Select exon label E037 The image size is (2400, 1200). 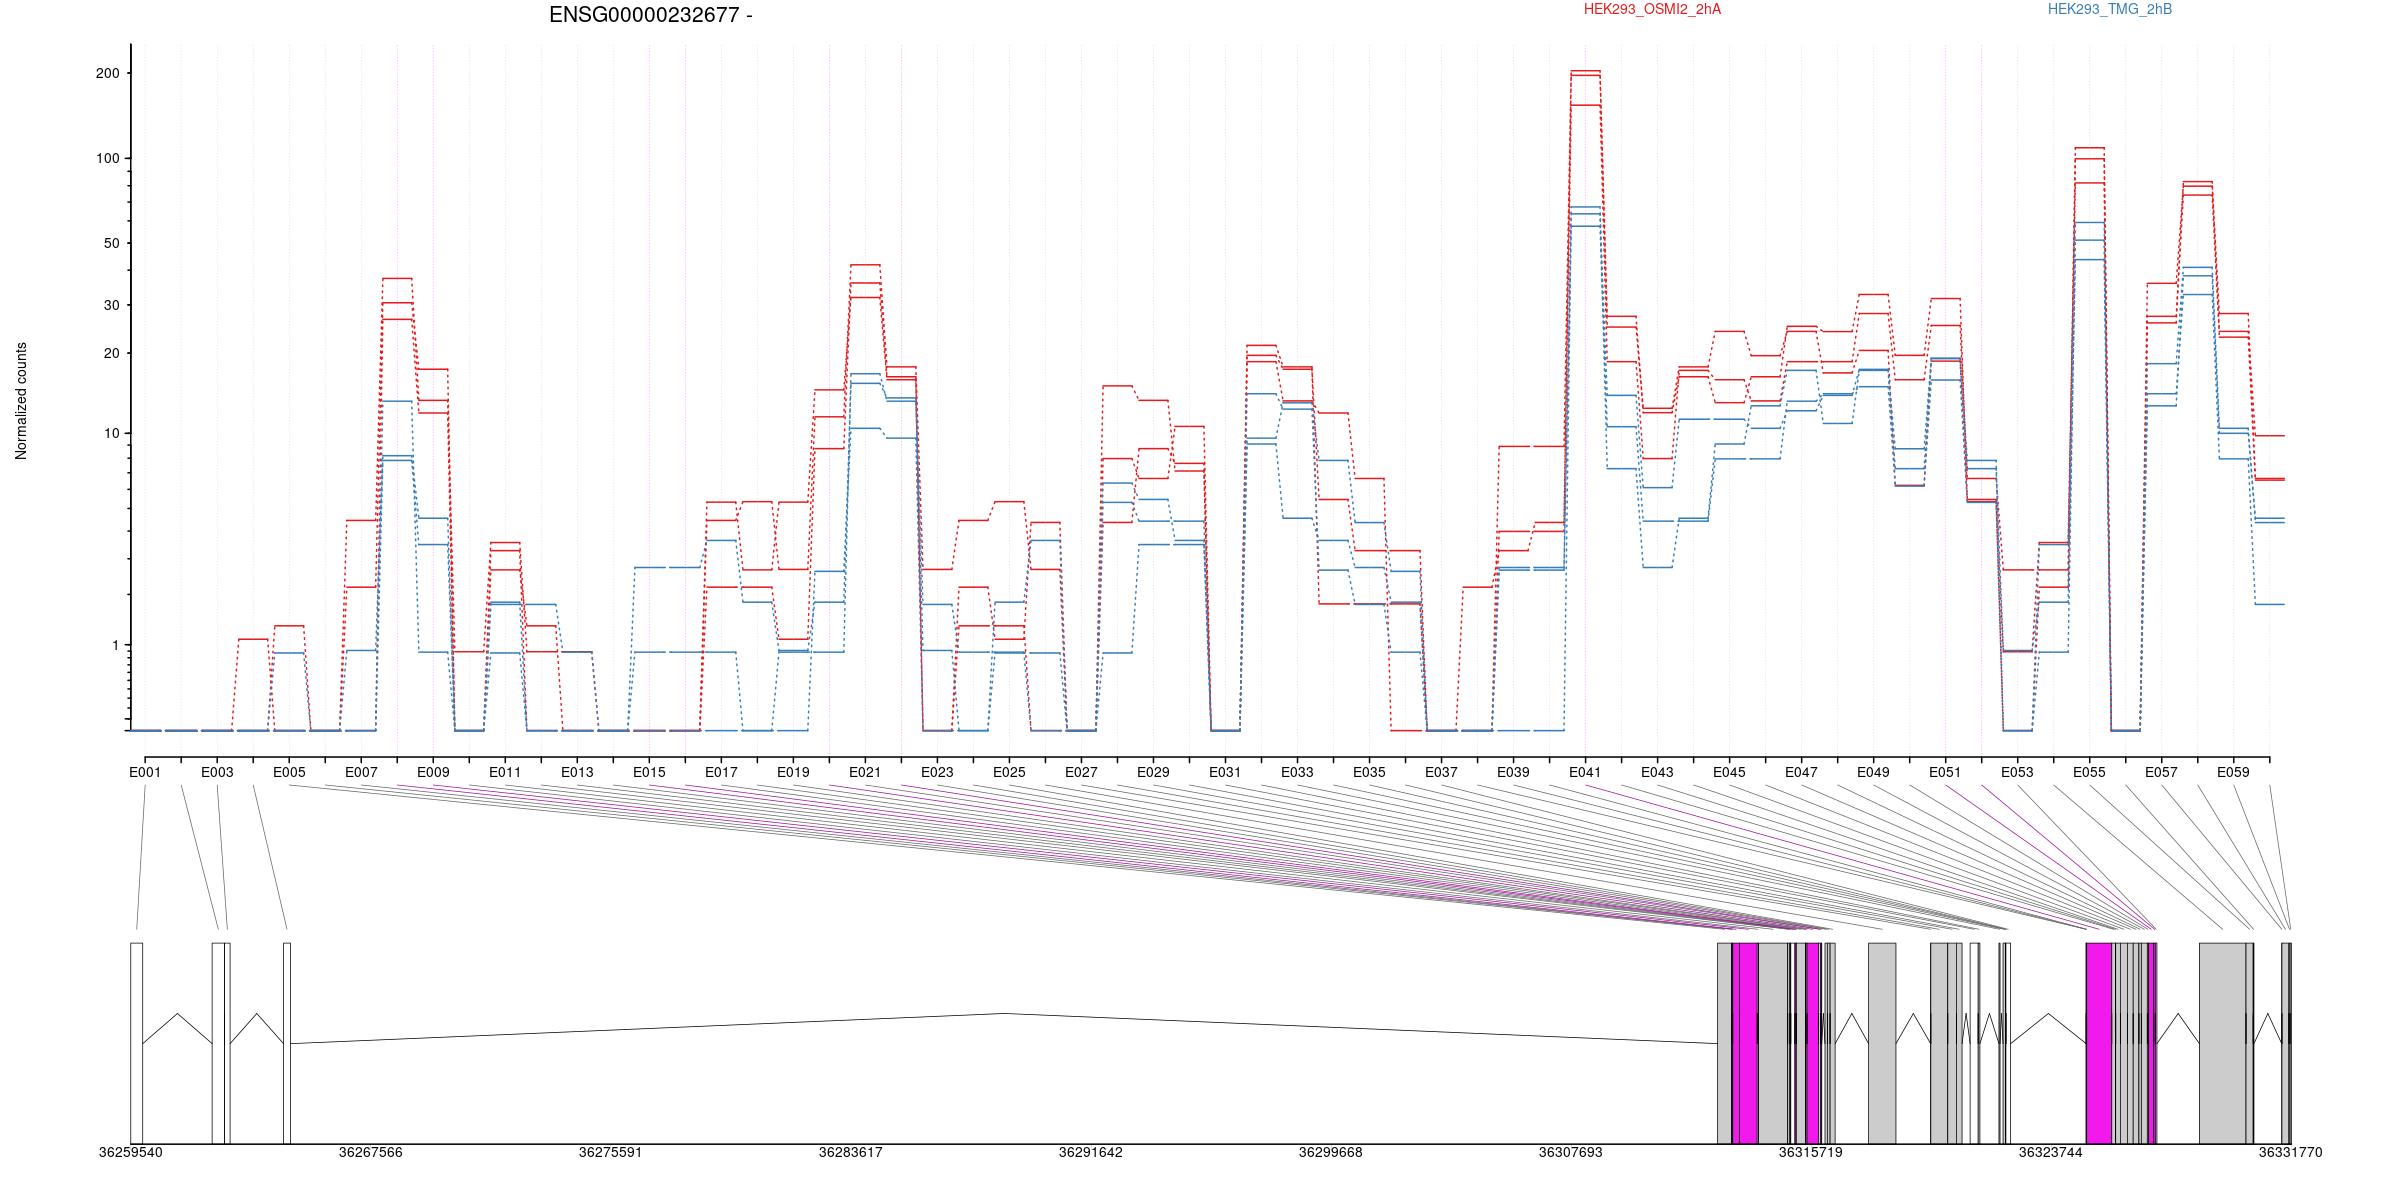(1441, 772)
